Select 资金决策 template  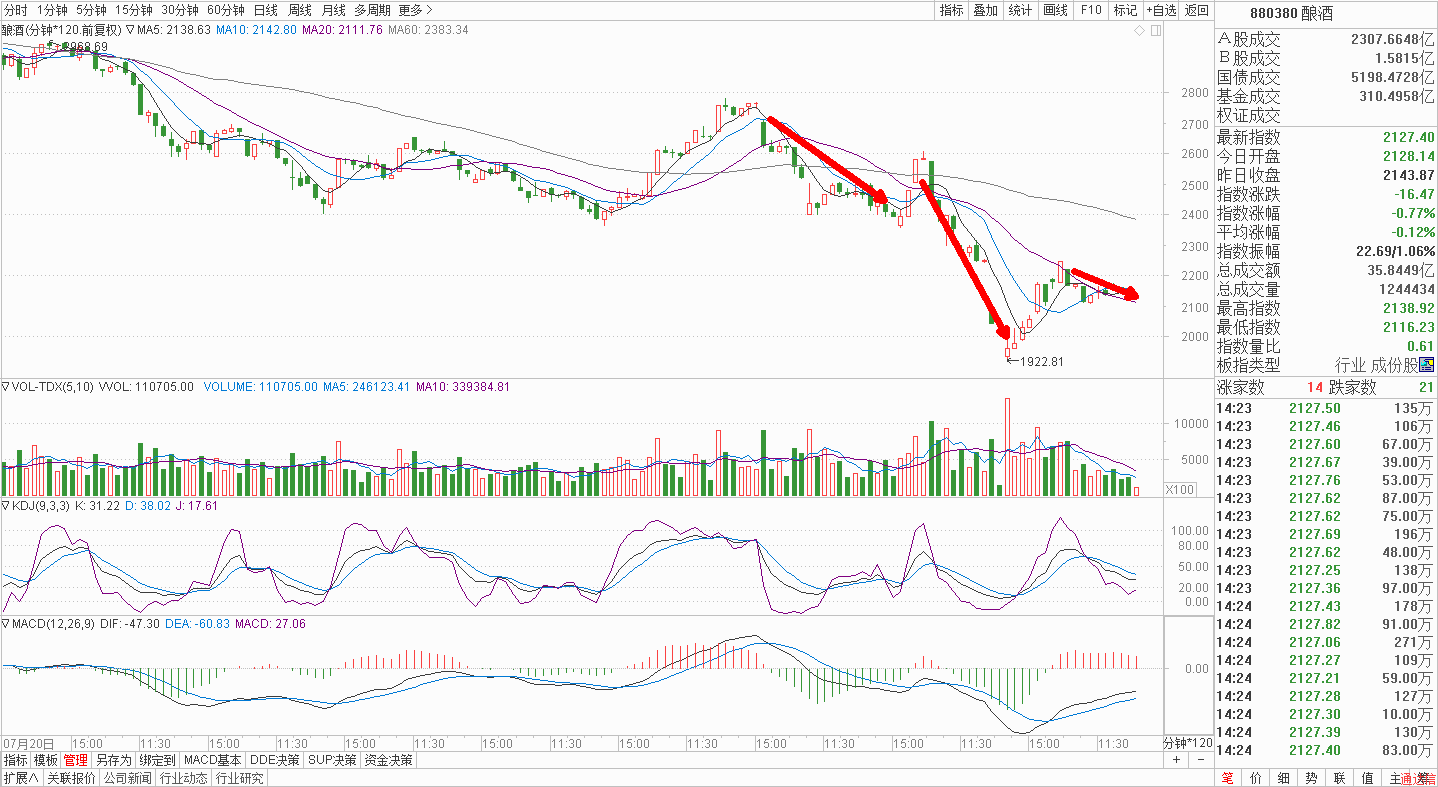pos(389,760)
